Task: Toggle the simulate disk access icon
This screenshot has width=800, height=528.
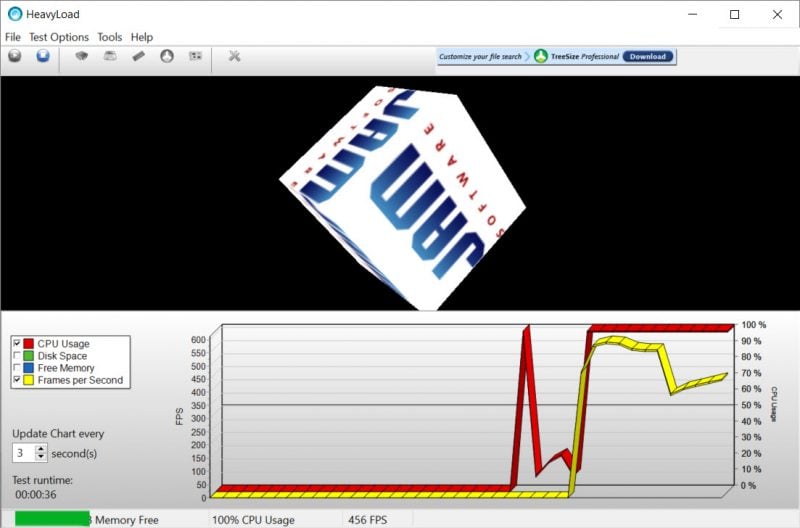Action: [167, 56]
